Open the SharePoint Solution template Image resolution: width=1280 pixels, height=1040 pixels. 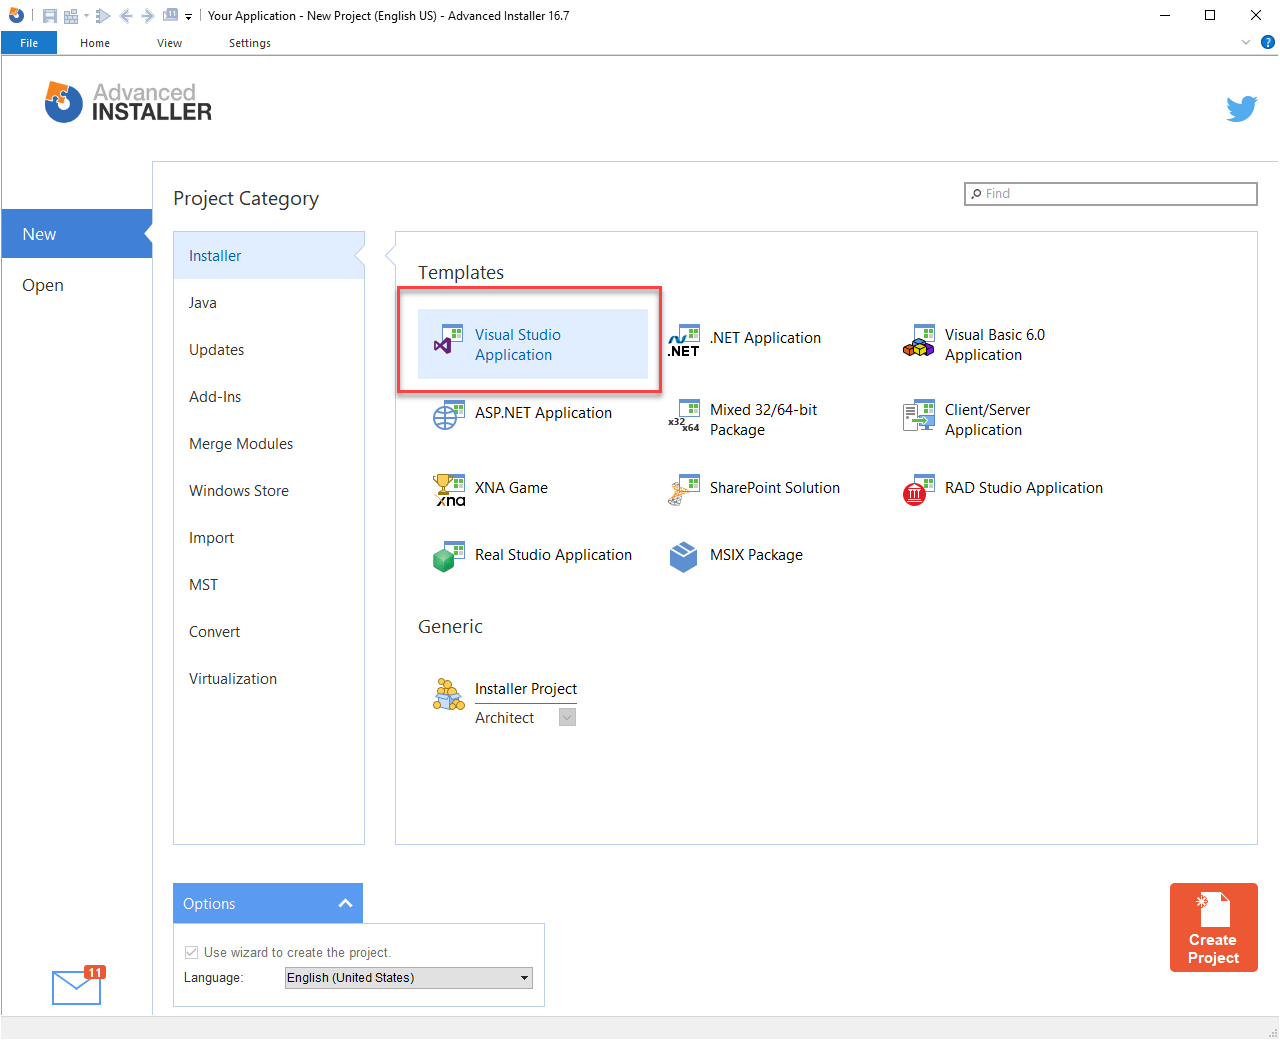click(x=683, y=489)
